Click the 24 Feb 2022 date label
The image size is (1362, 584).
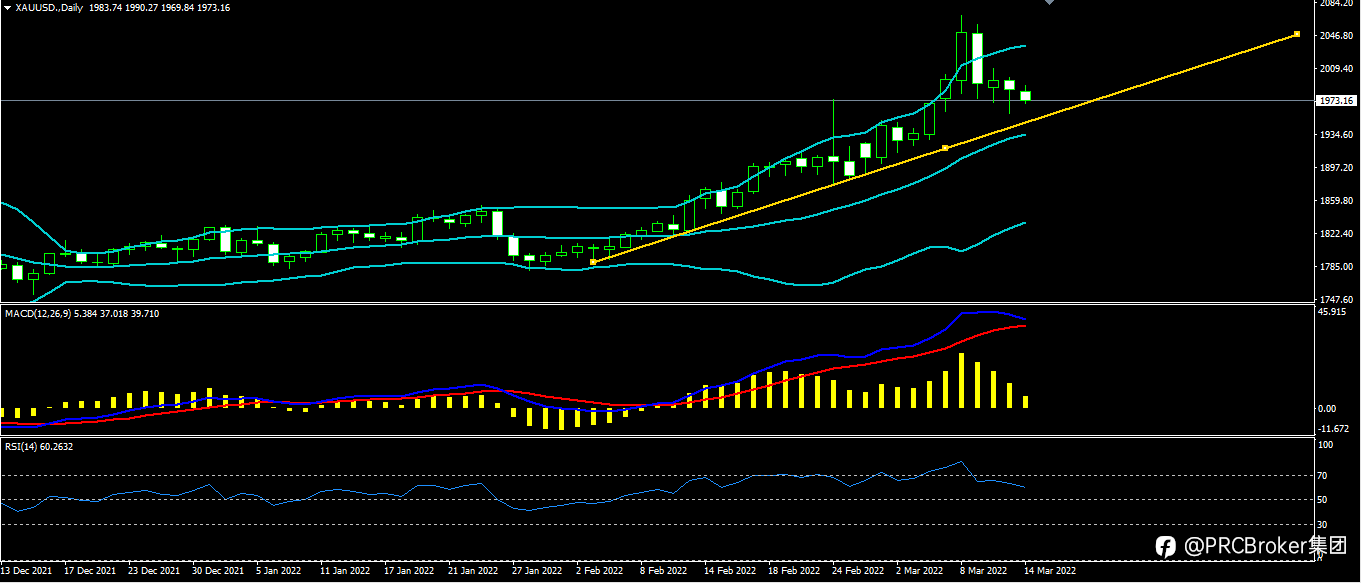click(x=858, y=571)
